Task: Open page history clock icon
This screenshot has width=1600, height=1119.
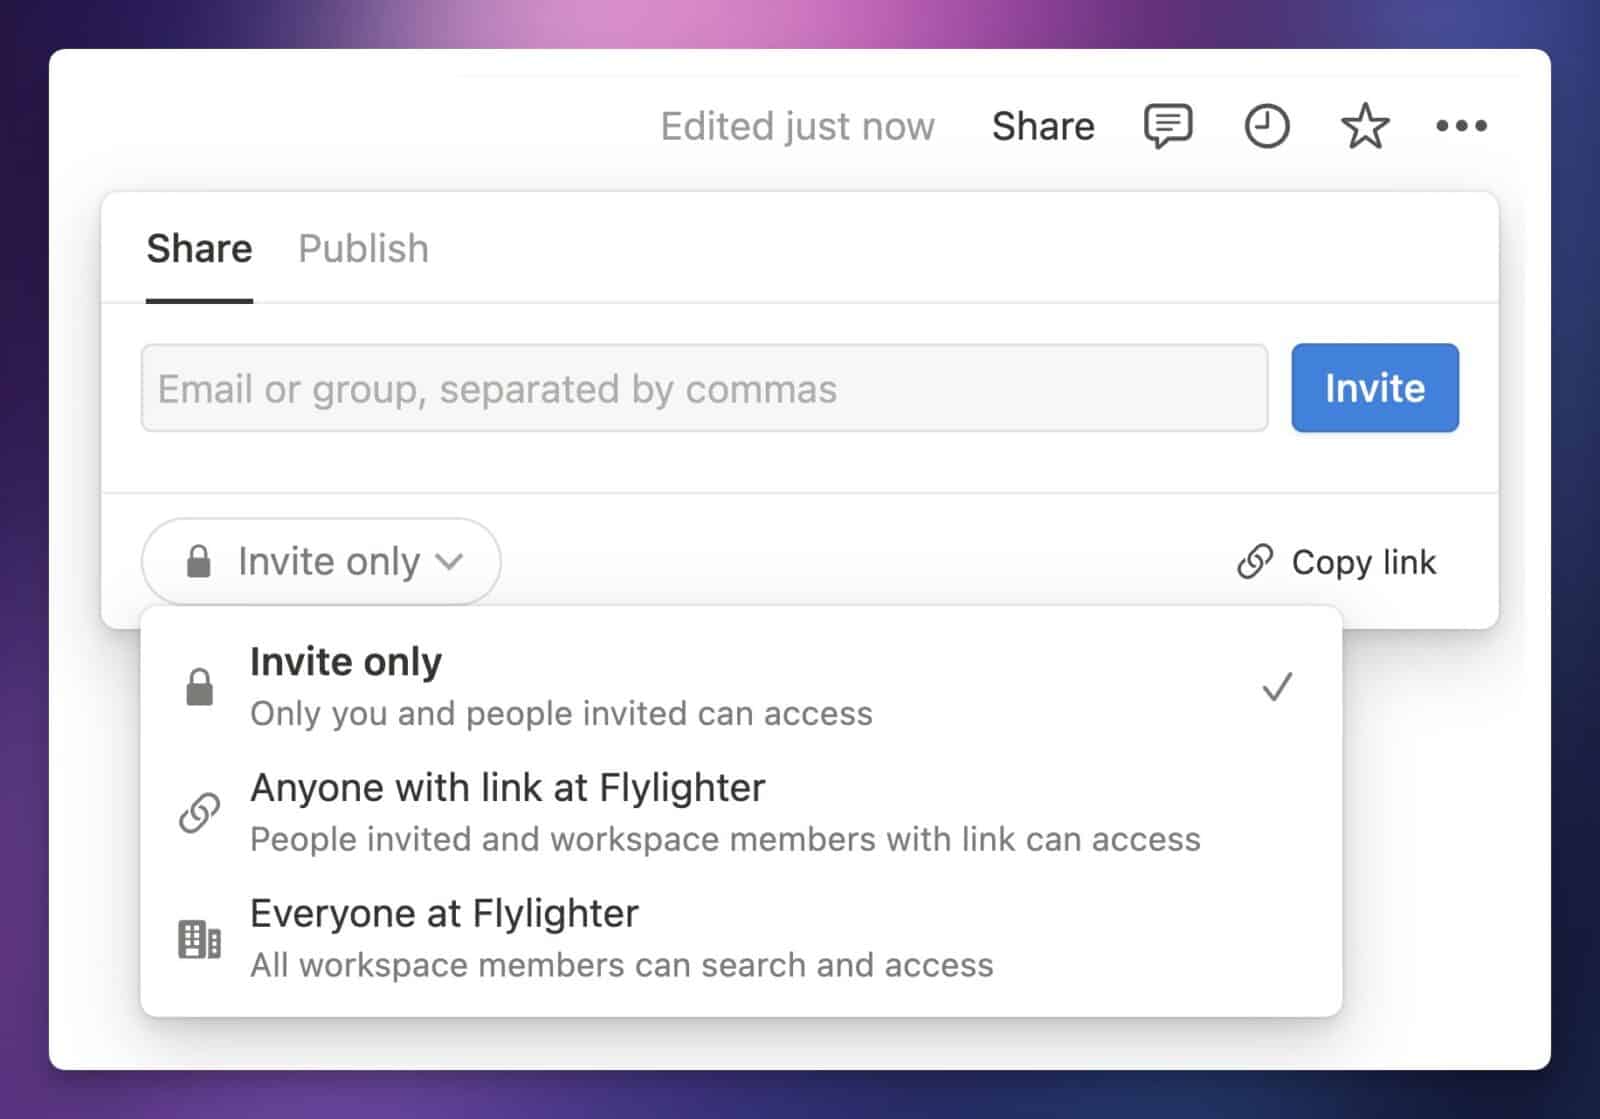Action: [1266, 125]
